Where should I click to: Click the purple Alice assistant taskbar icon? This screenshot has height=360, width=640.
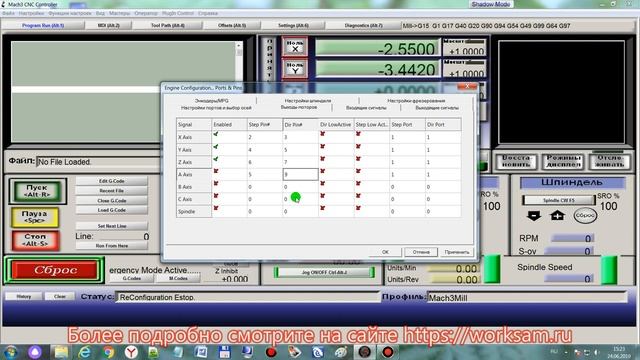[x=35, y=352]
